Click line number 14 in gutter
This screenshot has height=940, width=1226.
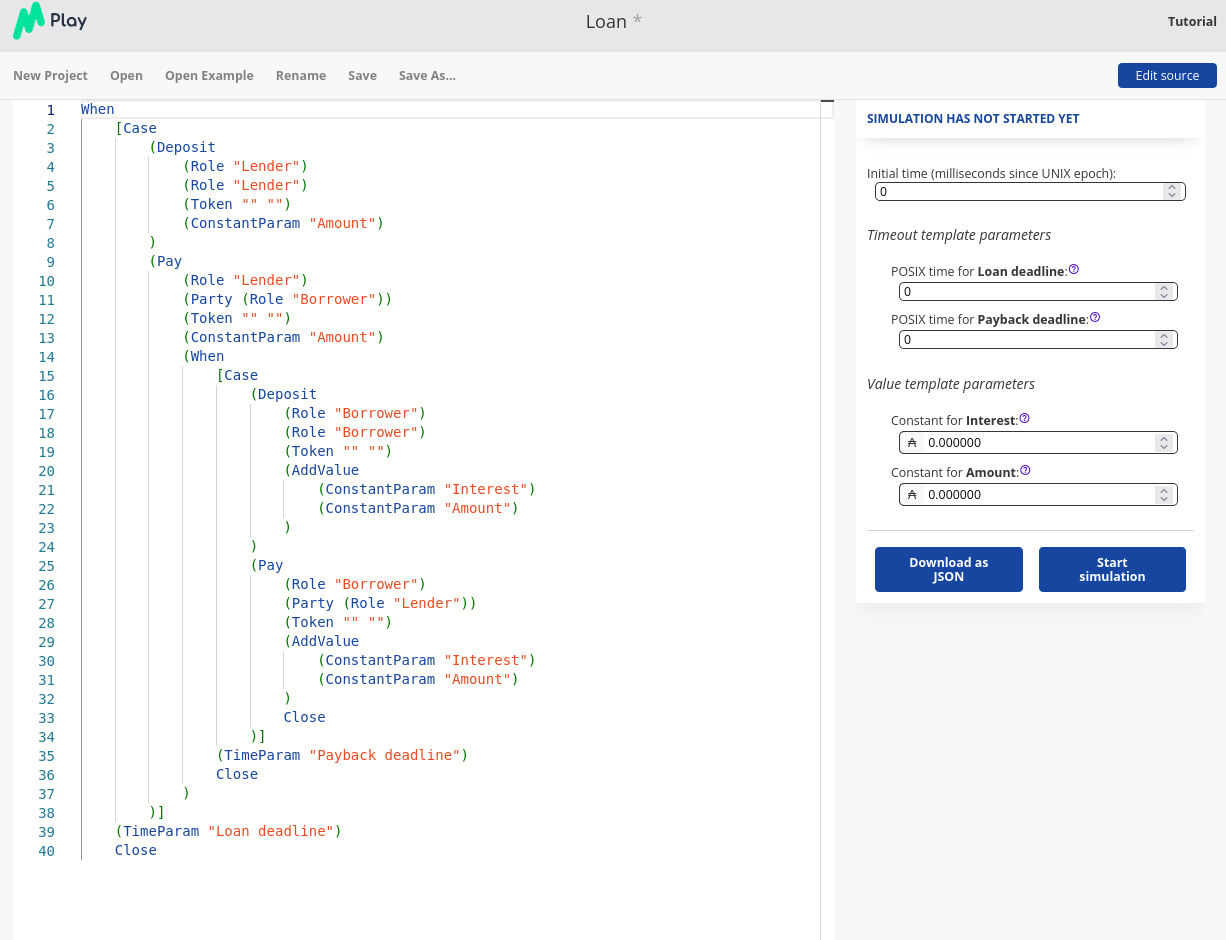pos(47,357)
